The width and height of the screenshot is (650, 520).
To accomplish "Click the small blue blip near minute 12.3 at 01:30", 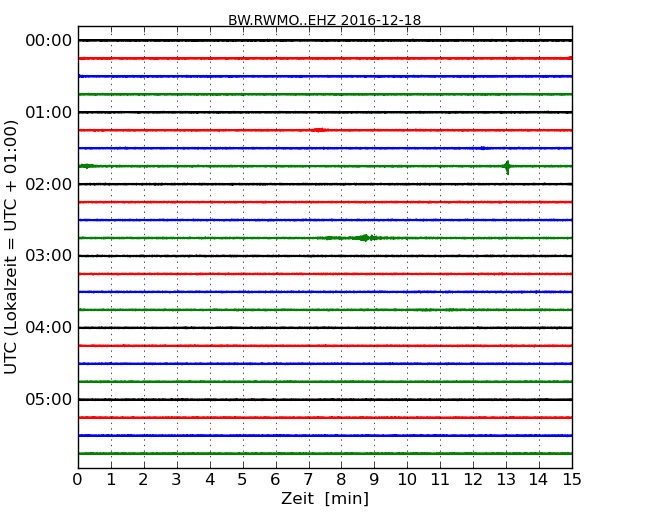I will (x=482, y=148).
